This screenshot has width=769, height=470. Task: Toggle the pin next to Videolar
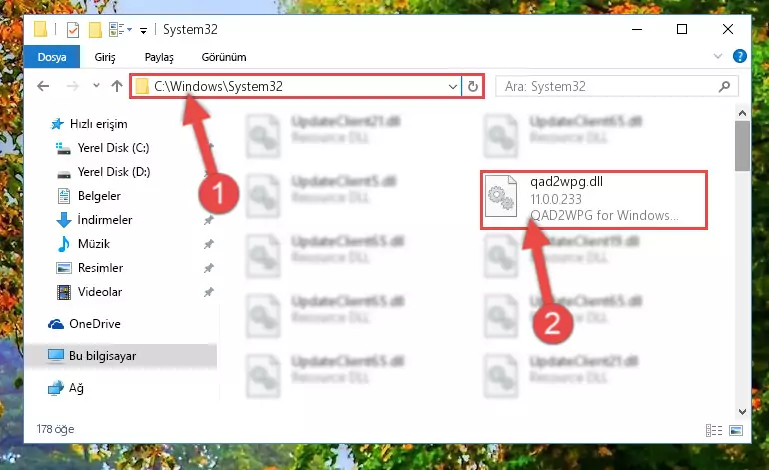[x=209, y=292]
